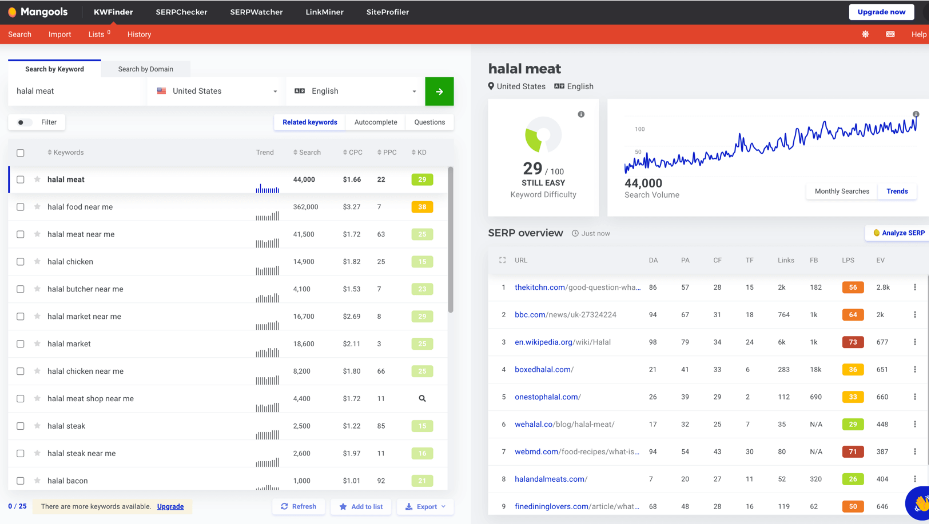Toggle the Filter switch
929x524 pixels.
[24, 122]
